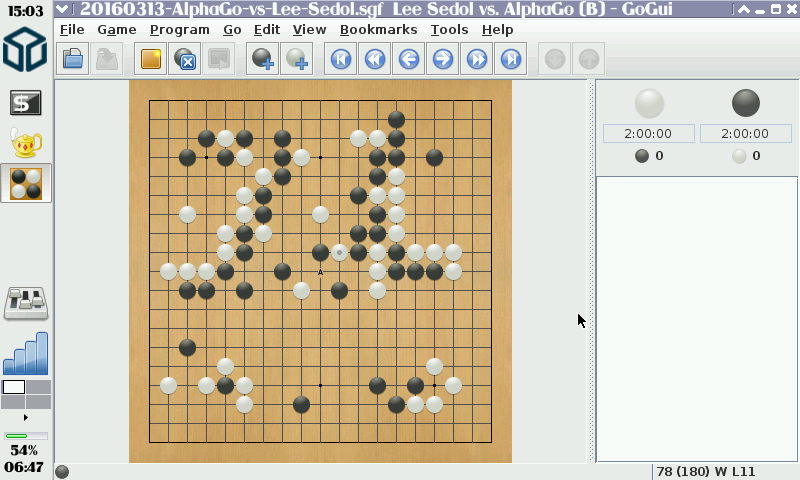This screenshot has height=480, width=800.
Task: Click the black player clock field
Action: coord(745,134)
